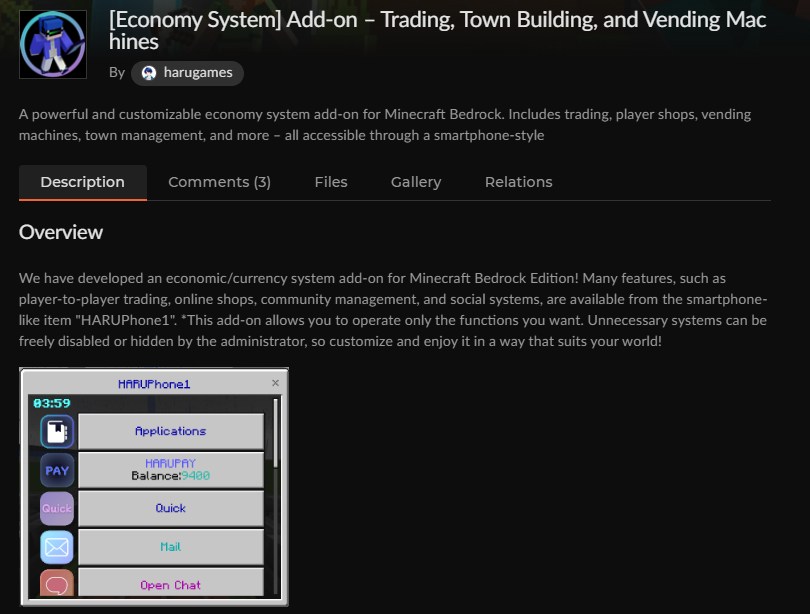Click the purple Quick icon
Screen dimensions: 810x614
(57, 509)
